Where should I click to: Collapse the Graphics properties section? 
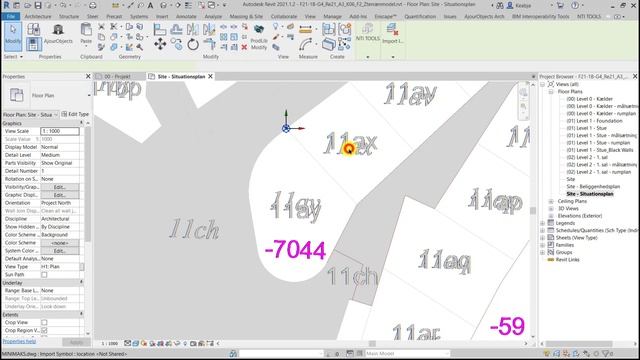pos(81,123)
